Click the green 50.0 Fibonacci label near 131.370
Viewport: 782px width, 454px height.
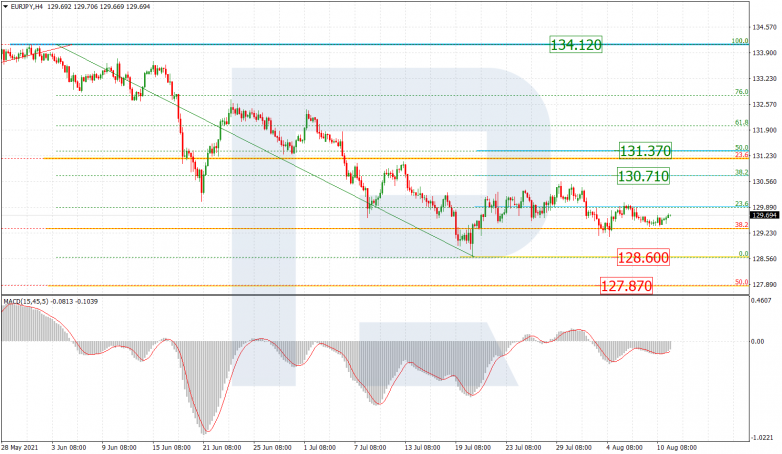click(742, 148)
